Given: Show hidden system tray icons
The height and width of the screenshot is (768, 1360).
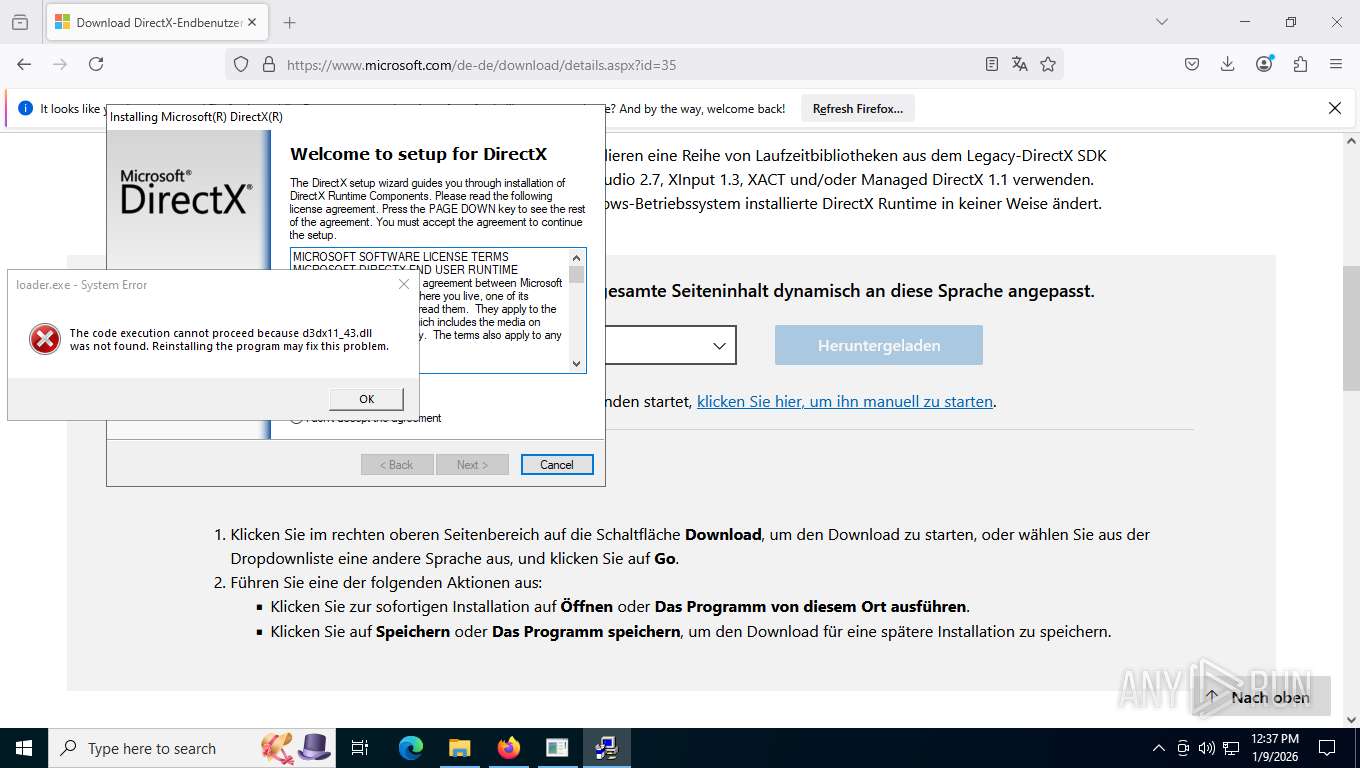Looking at the screenshot, I should 1159,748.
